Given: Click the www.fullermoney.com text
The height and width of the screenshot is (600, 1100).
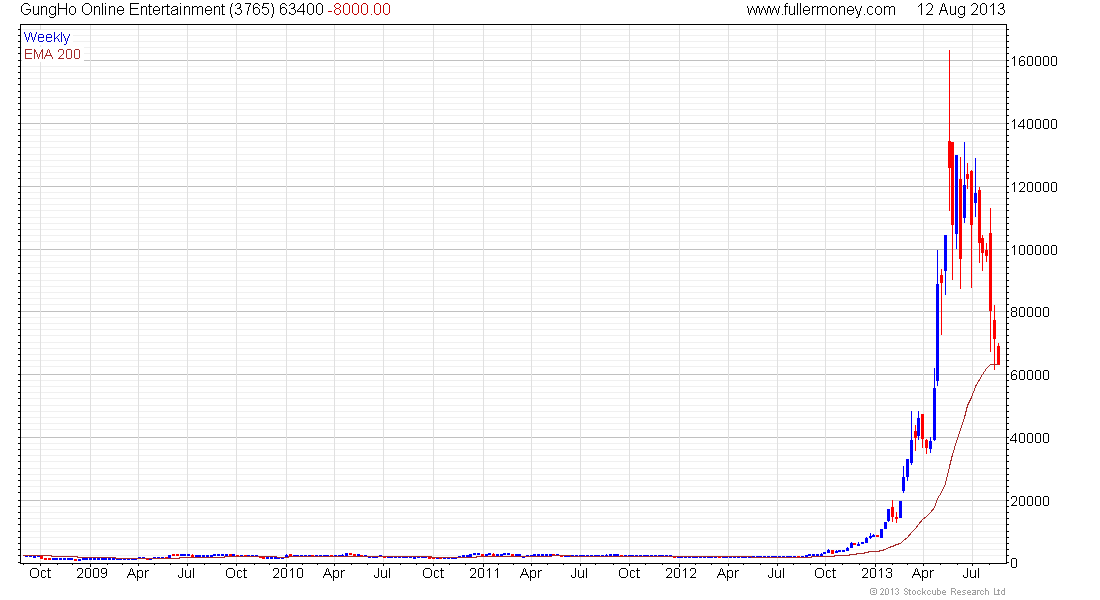Looking at the screenshot, I should [821, 10].
